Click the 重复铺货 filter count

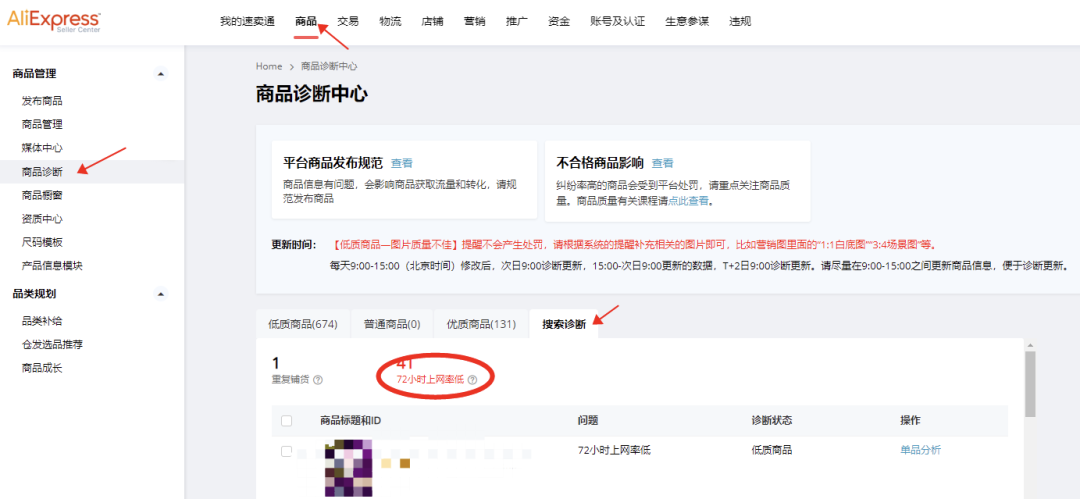[x=276, y=363]
